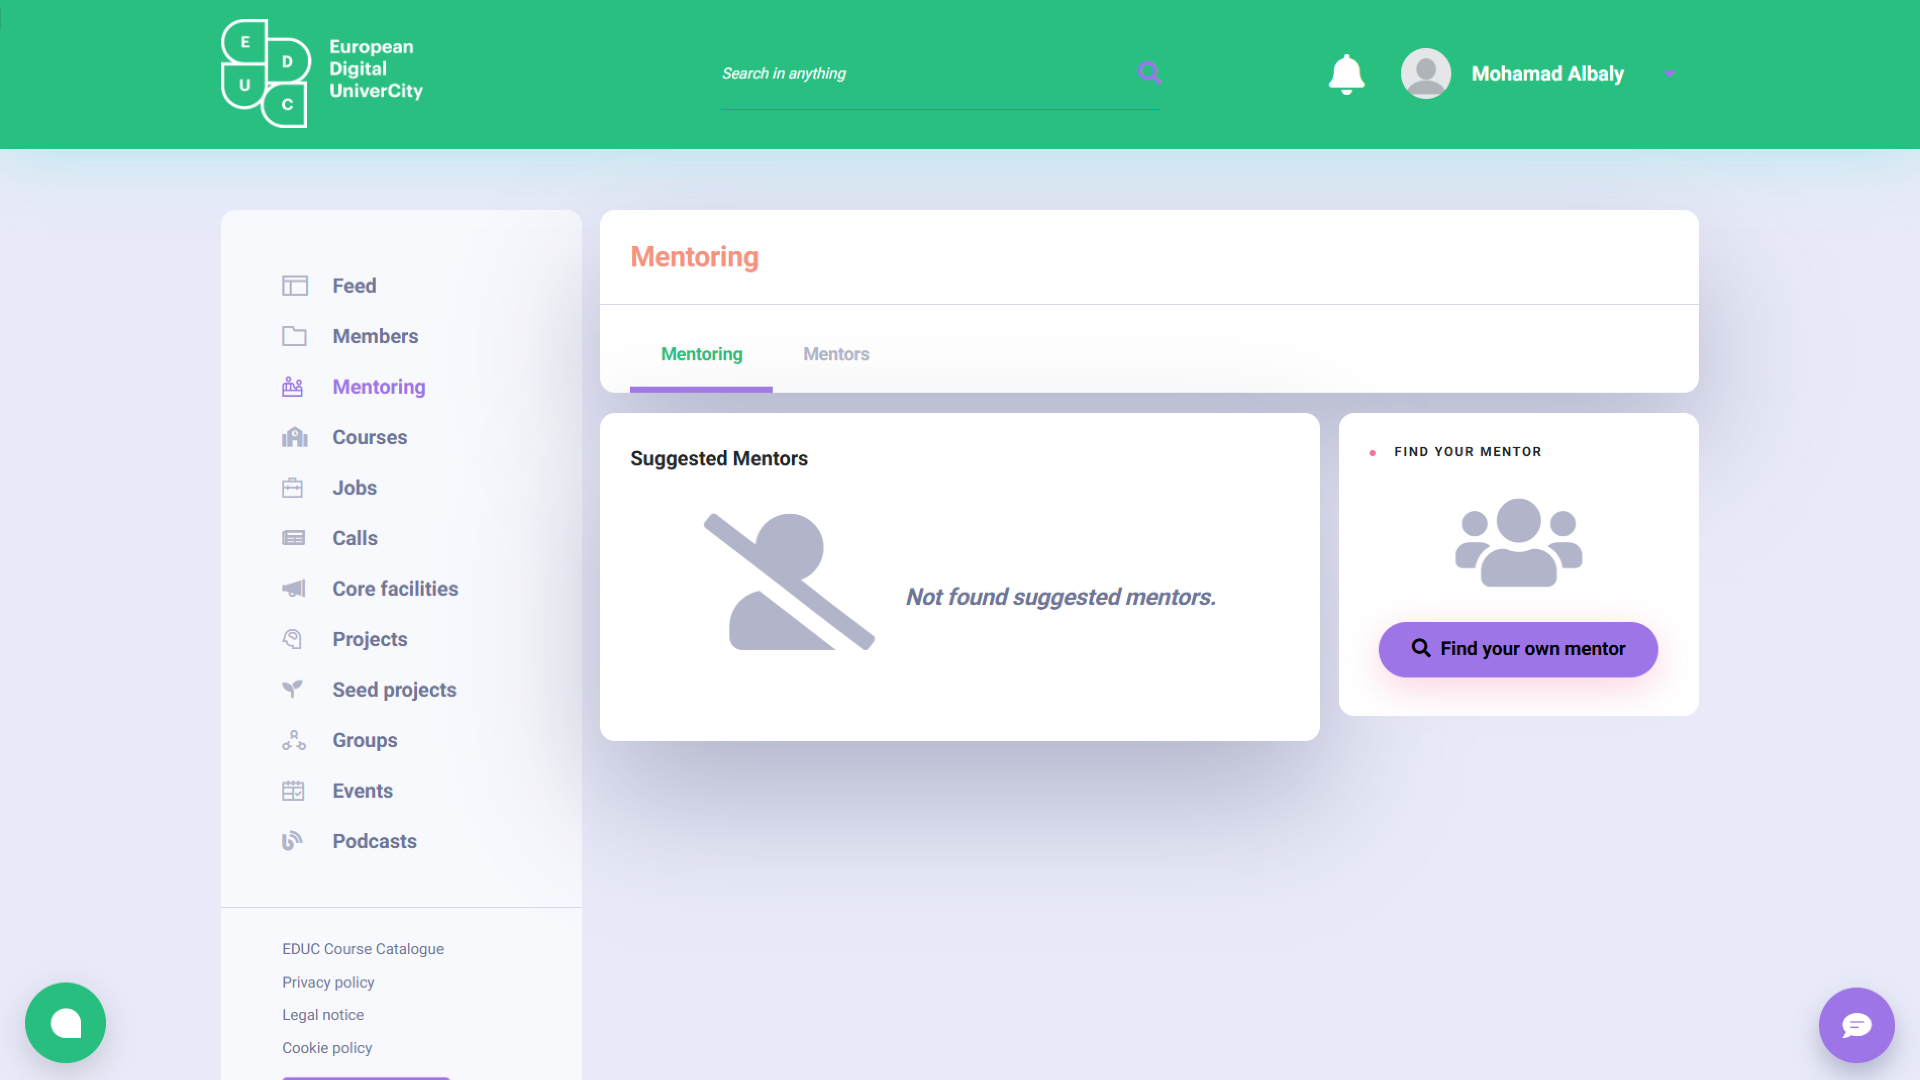The image size is (1920, 1080).
Task: Click the user avatar picture
Action: click(x=1425, y=74)
